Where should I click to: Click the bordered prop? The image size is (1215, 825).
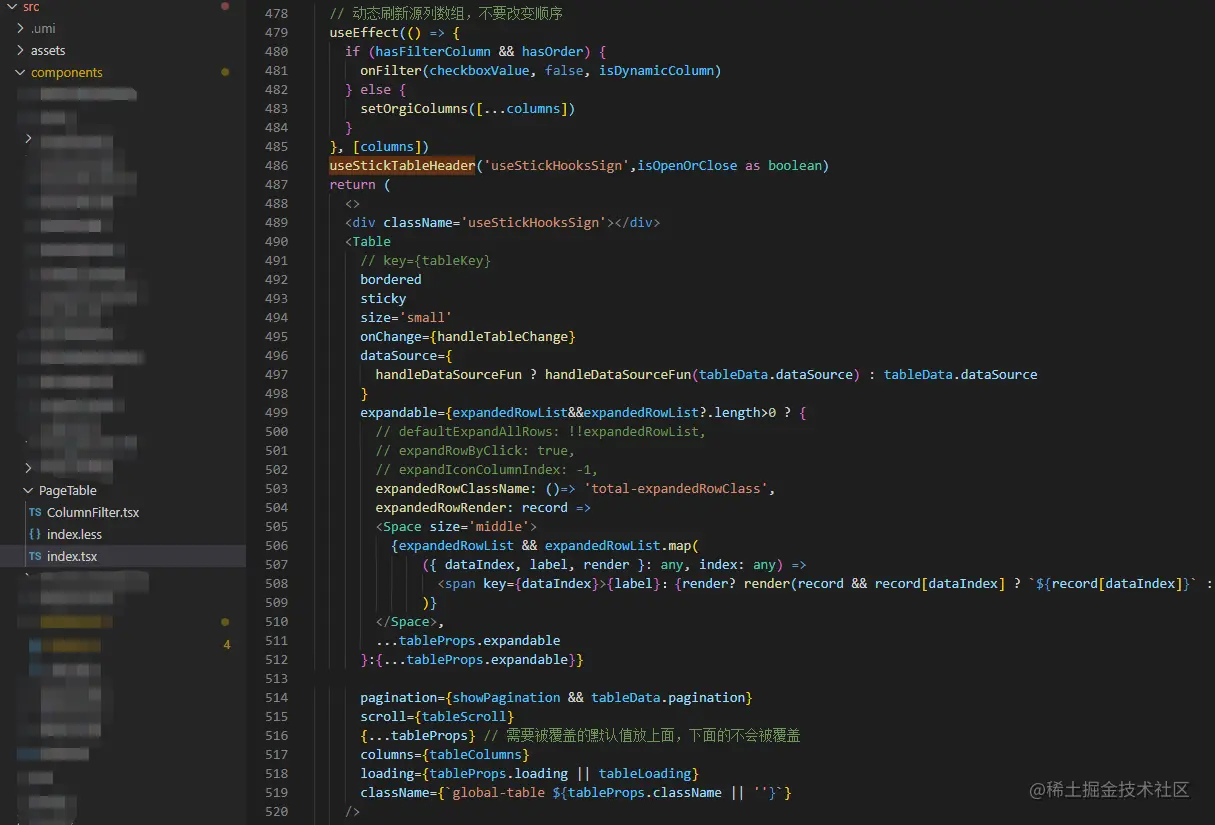391,279
